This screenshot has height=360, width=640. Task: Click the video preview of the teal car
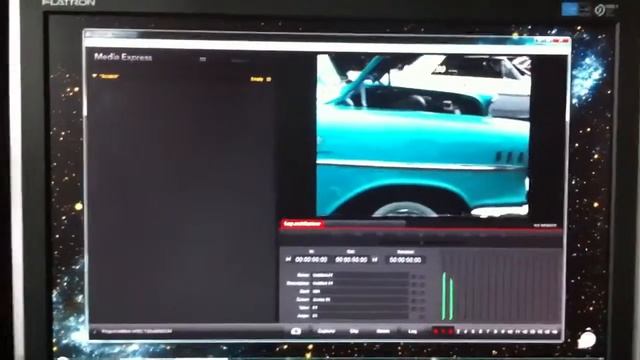coord(423,135)
